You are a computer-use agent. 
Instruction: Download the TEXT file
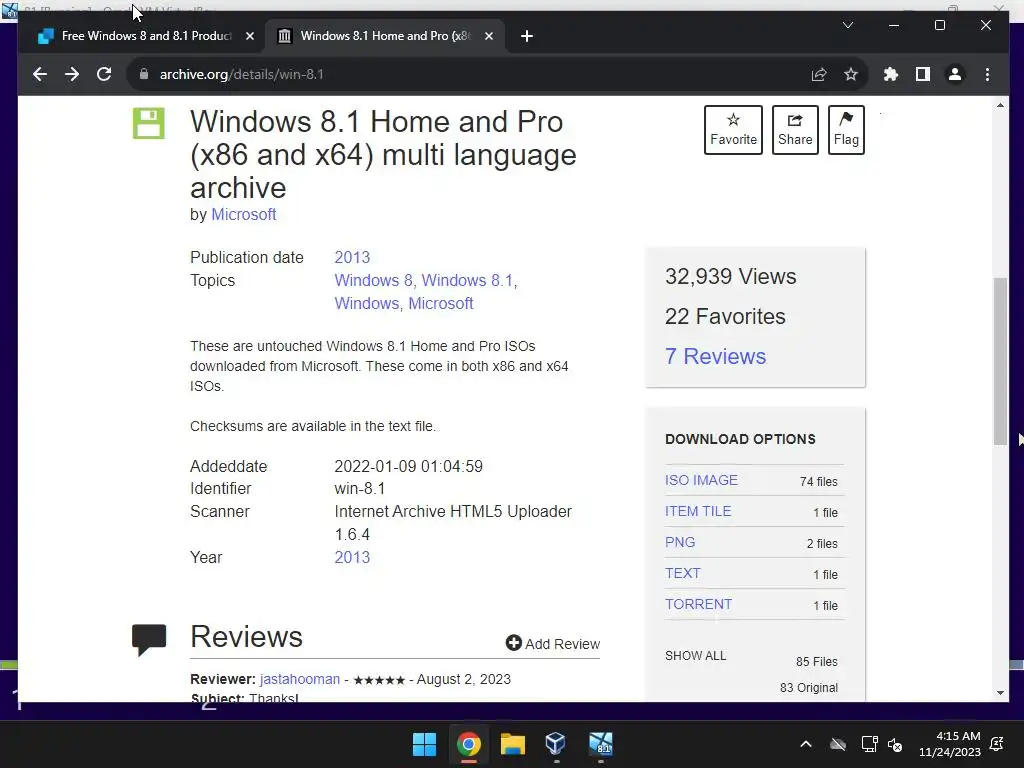point(682,573)
